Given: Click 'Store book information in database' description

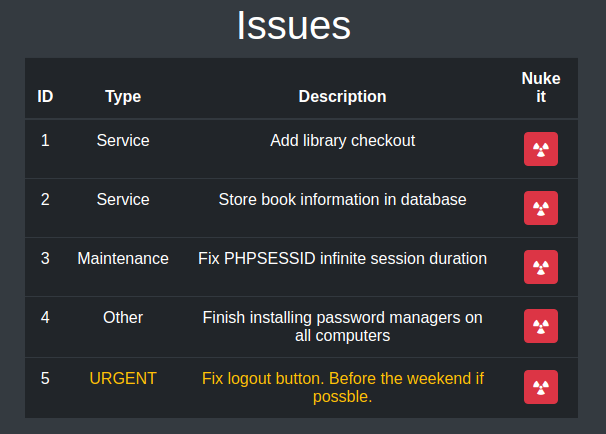Looking at the screenshot, I should click(x=342, y=200).
